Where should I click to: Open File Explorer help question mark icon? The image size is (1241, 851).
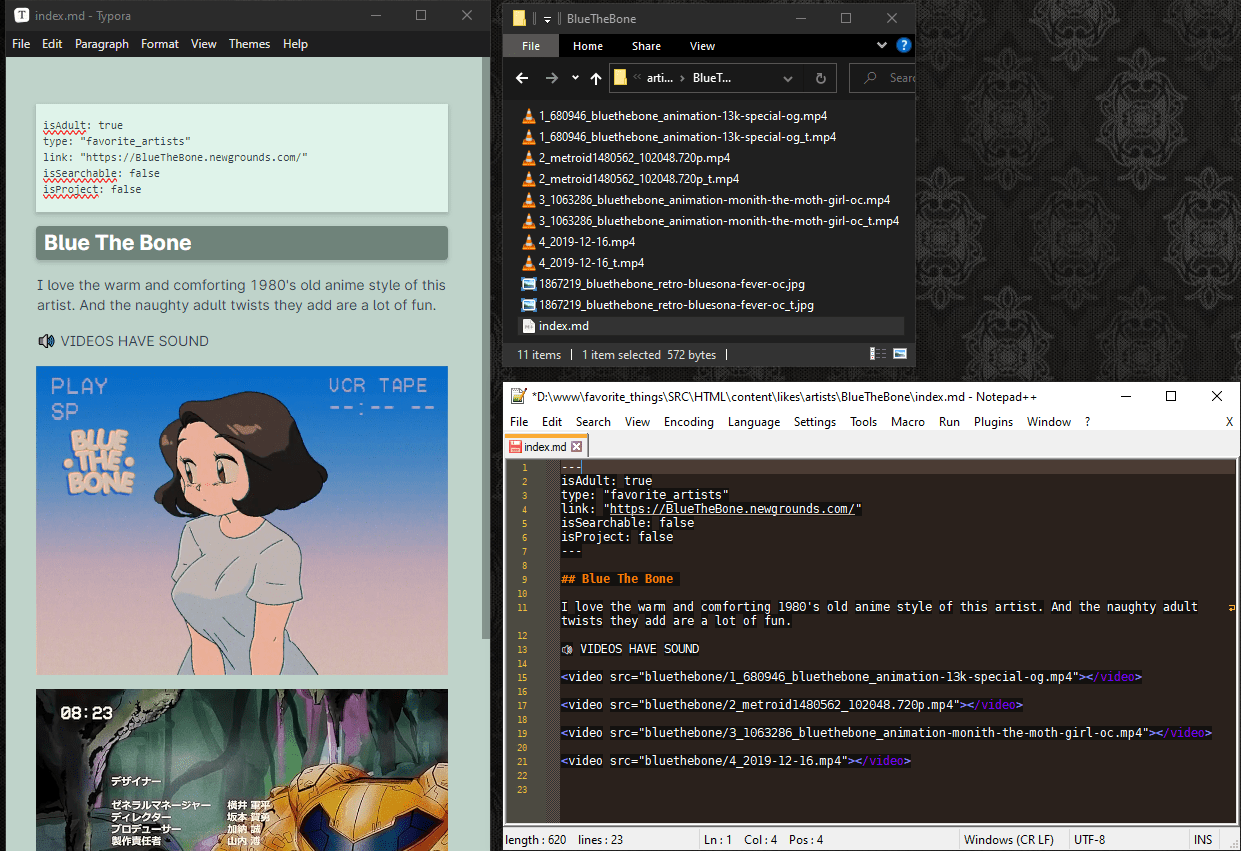(903, 45)
